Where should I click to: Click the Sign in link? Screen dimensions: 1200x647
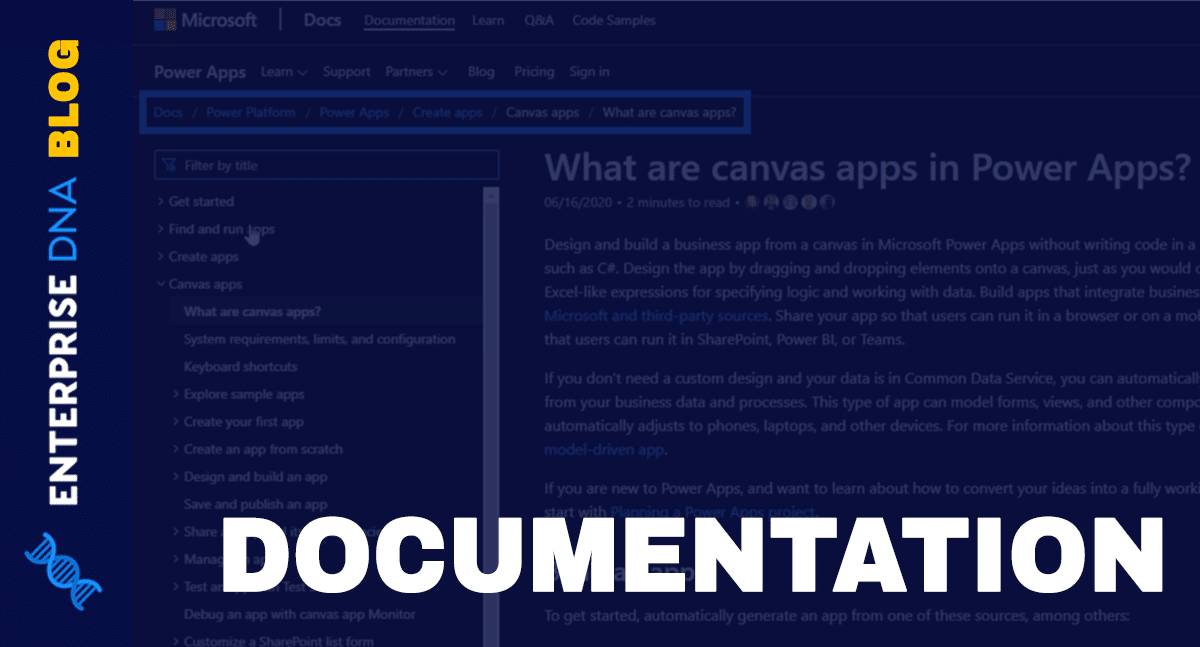589,72
